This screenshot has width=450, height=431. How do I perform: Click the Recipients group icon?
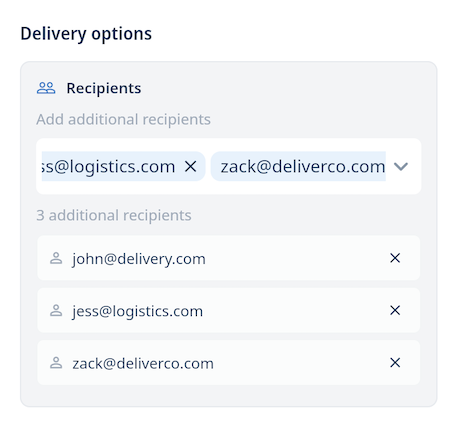(x=46, y=88)
